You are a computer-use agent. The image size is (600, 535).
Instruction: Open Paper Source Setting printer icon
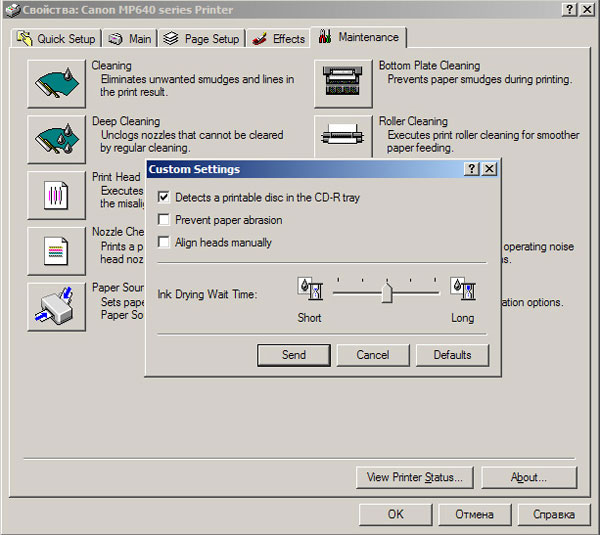coord(56,307)
